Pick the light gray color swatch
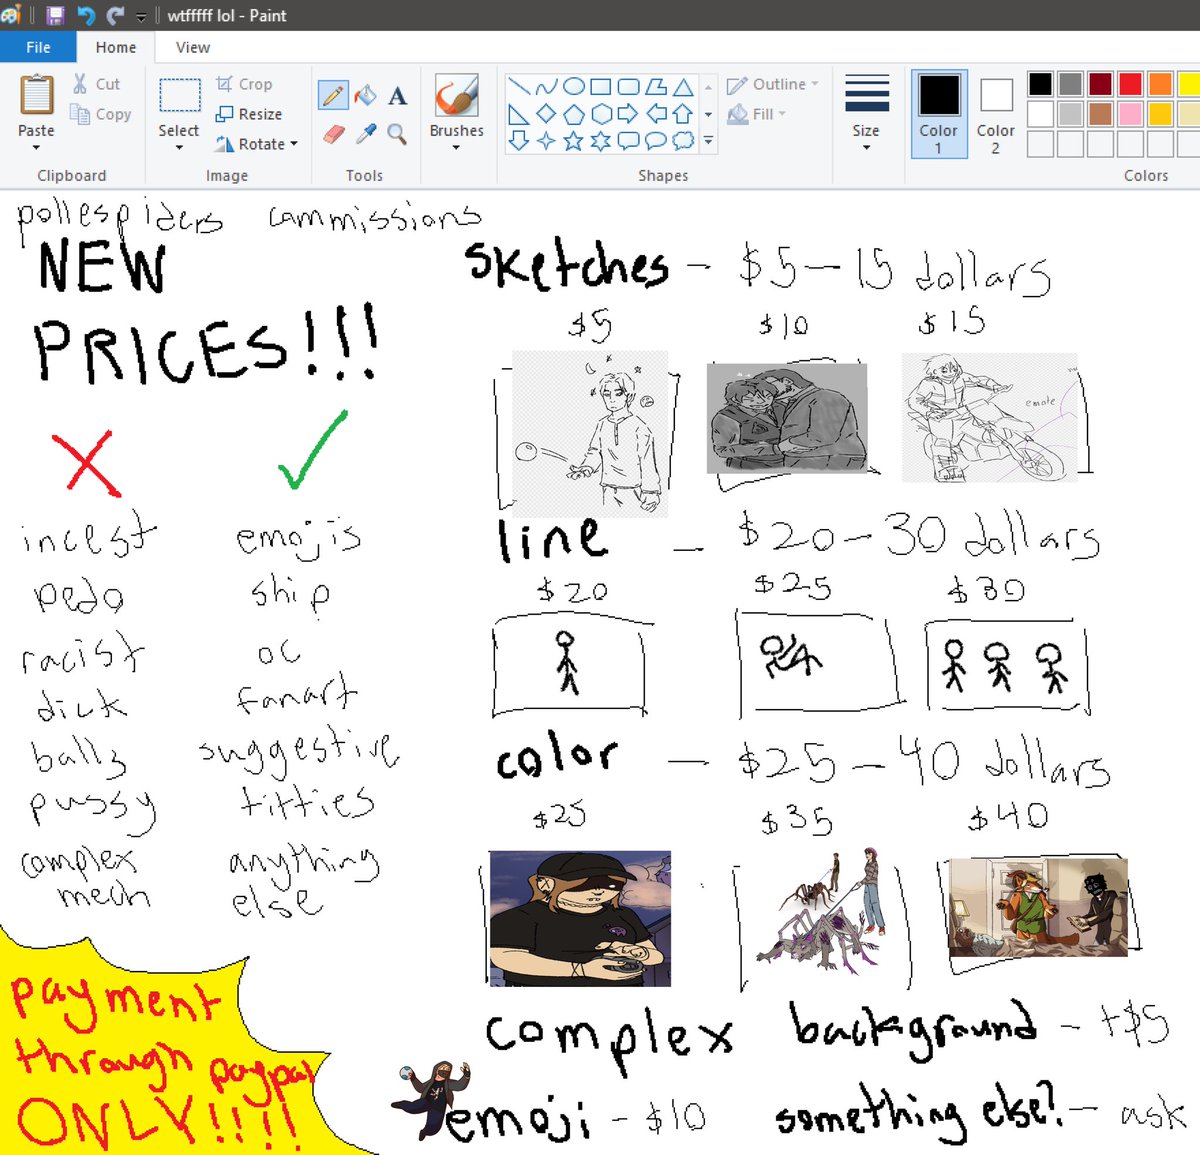 click(x=1070, y=114)
